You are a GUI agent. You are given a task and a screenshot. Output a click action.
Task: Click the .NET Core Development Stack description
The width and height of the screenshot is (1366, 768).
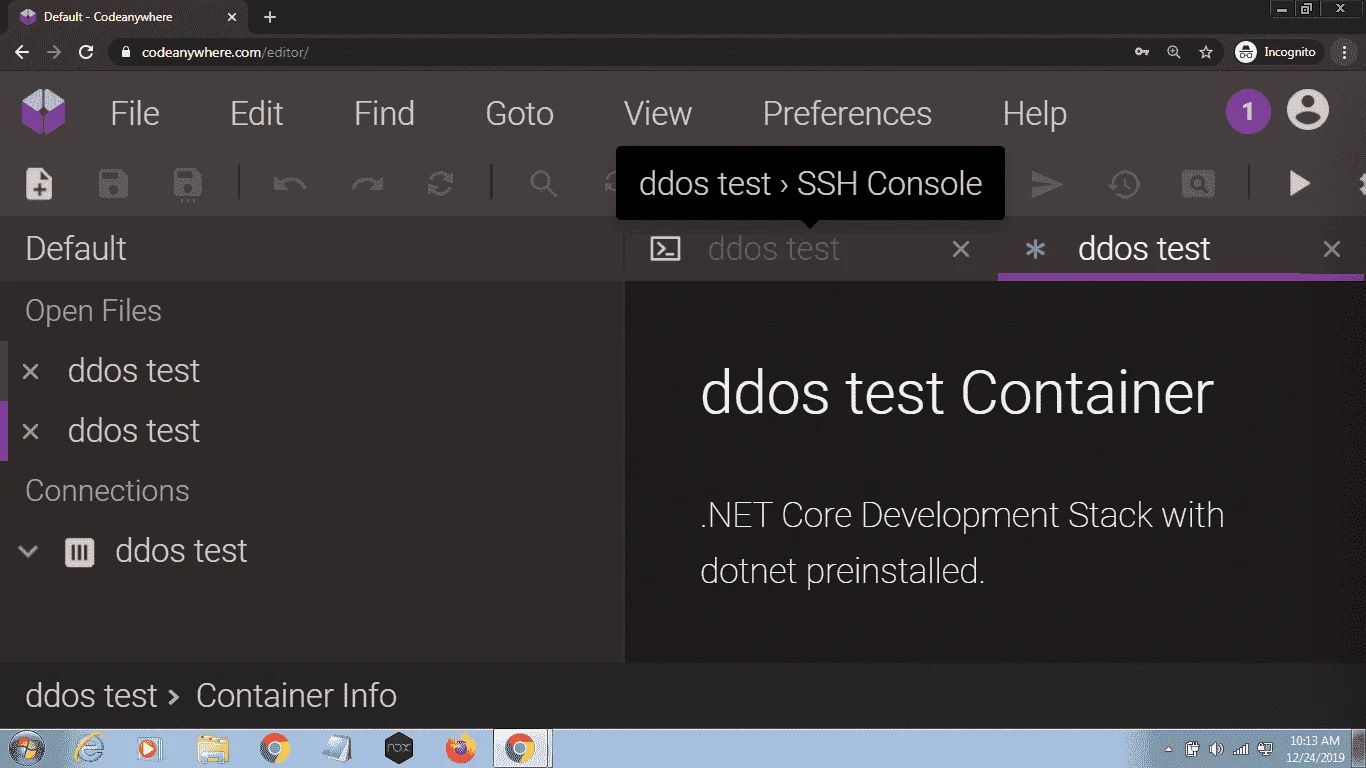(962, 543)
